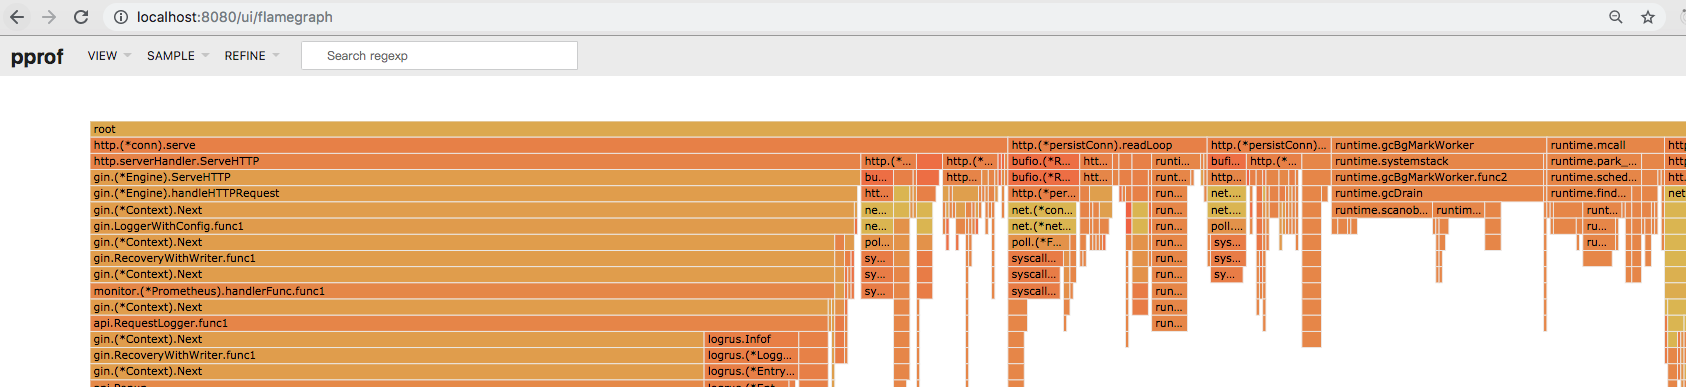The width and height of the screenshot is (1686, 387).
Task: Select the runtime.sched... frame
Action: 1594,177
